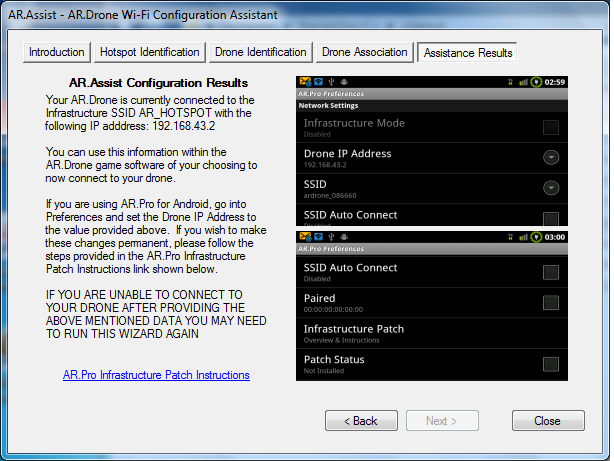Screen dimensions: 614x461
Task: Click the Infrastructure Mode label
Action: [x=354, y=123]
